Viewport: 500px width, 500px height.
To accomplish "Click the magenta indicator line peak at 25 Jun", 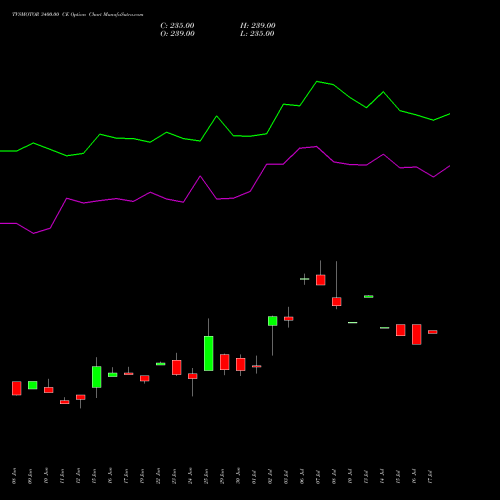I will tap(200, 176).
